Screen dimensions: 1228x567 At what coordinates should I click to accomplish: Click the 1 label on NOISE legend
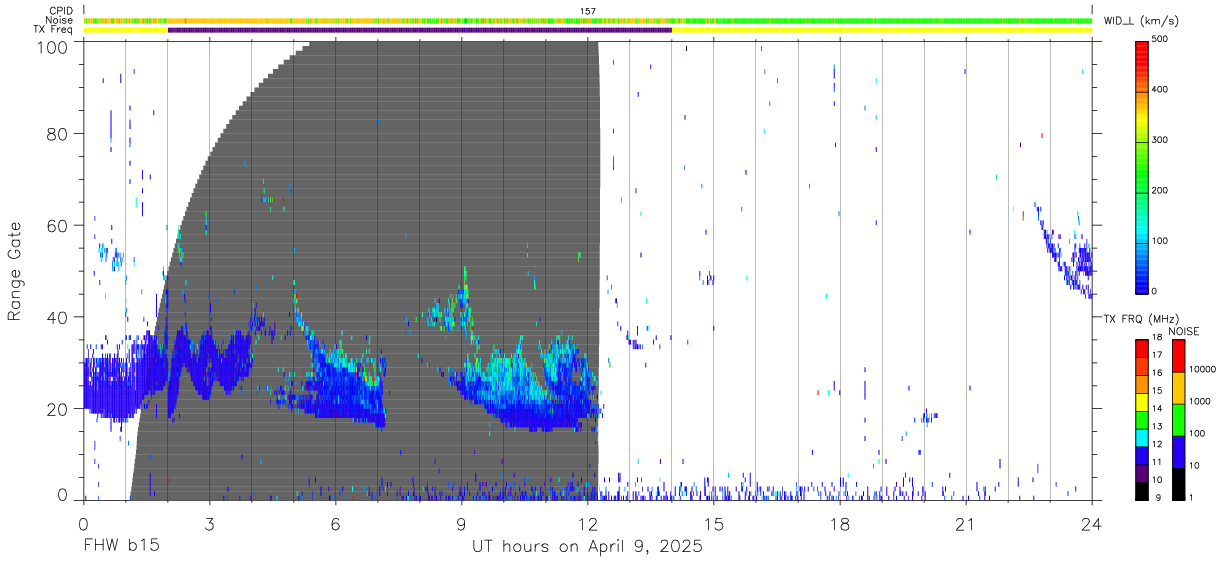click(1191, 498)
